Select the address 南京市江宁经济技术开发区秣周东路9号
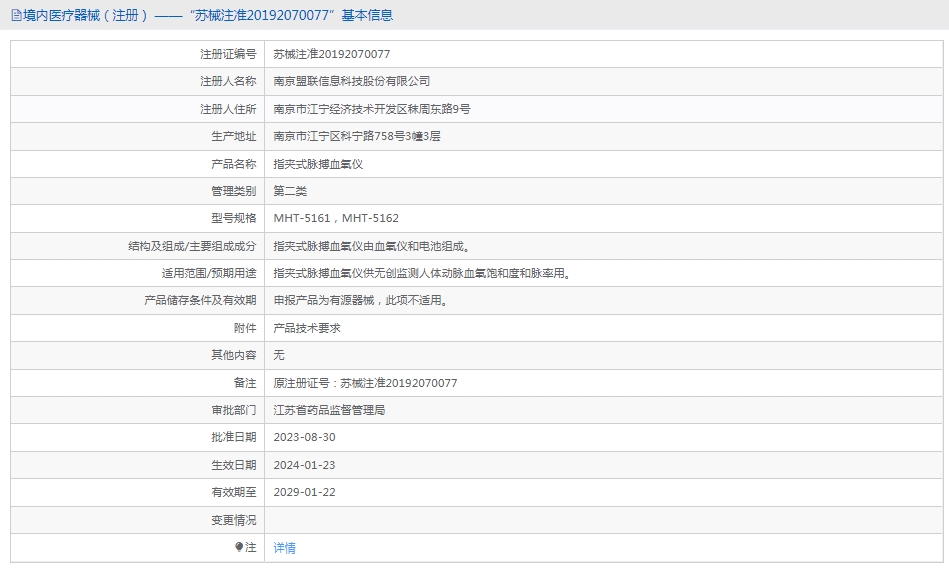The width and height of the screenshot is (949, 573). click(x=372, y=109)
